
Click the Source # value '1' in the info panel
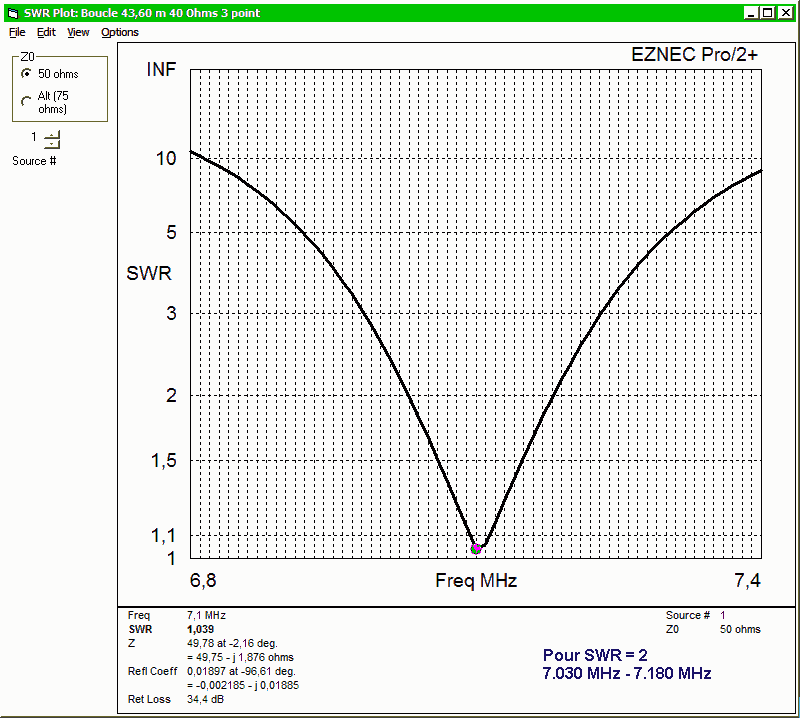click(x=722, y=615)
